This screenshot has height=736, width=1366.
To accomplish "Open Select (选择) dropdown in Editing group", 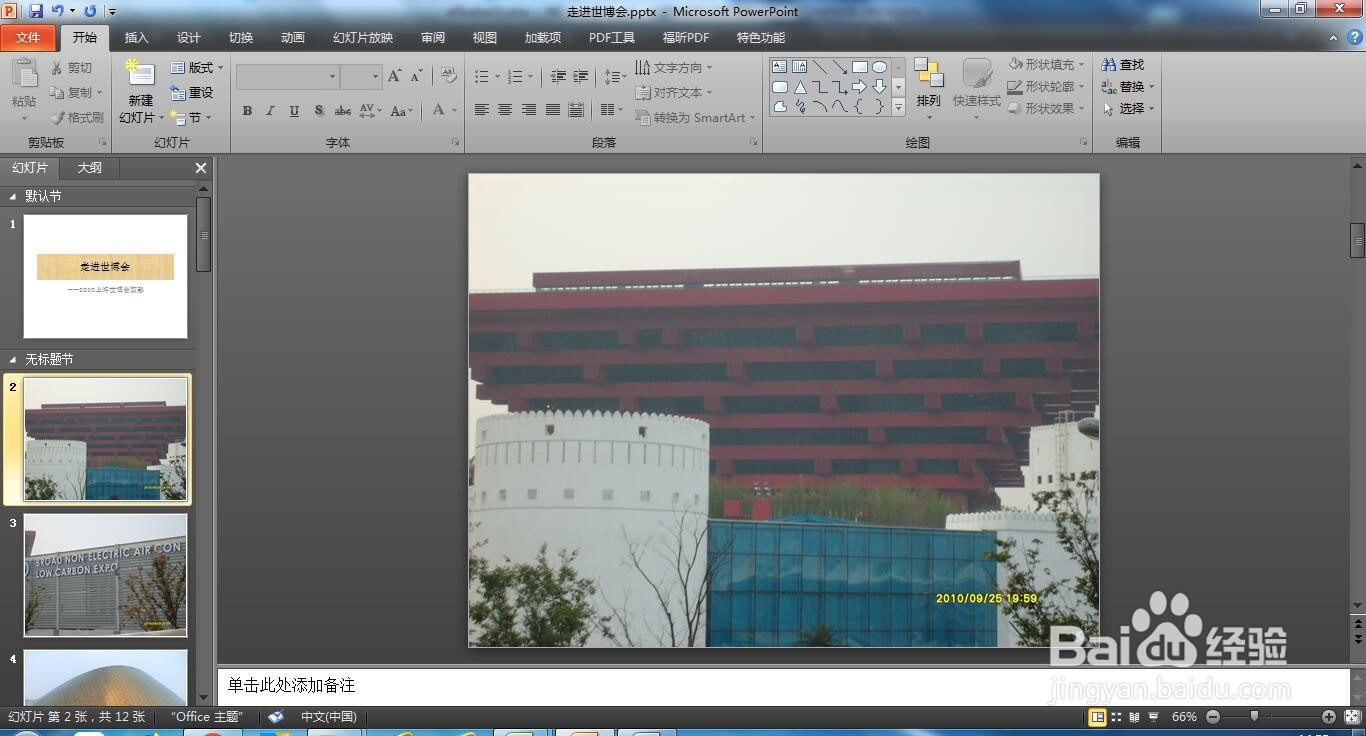I will (x=1128, y=108).
